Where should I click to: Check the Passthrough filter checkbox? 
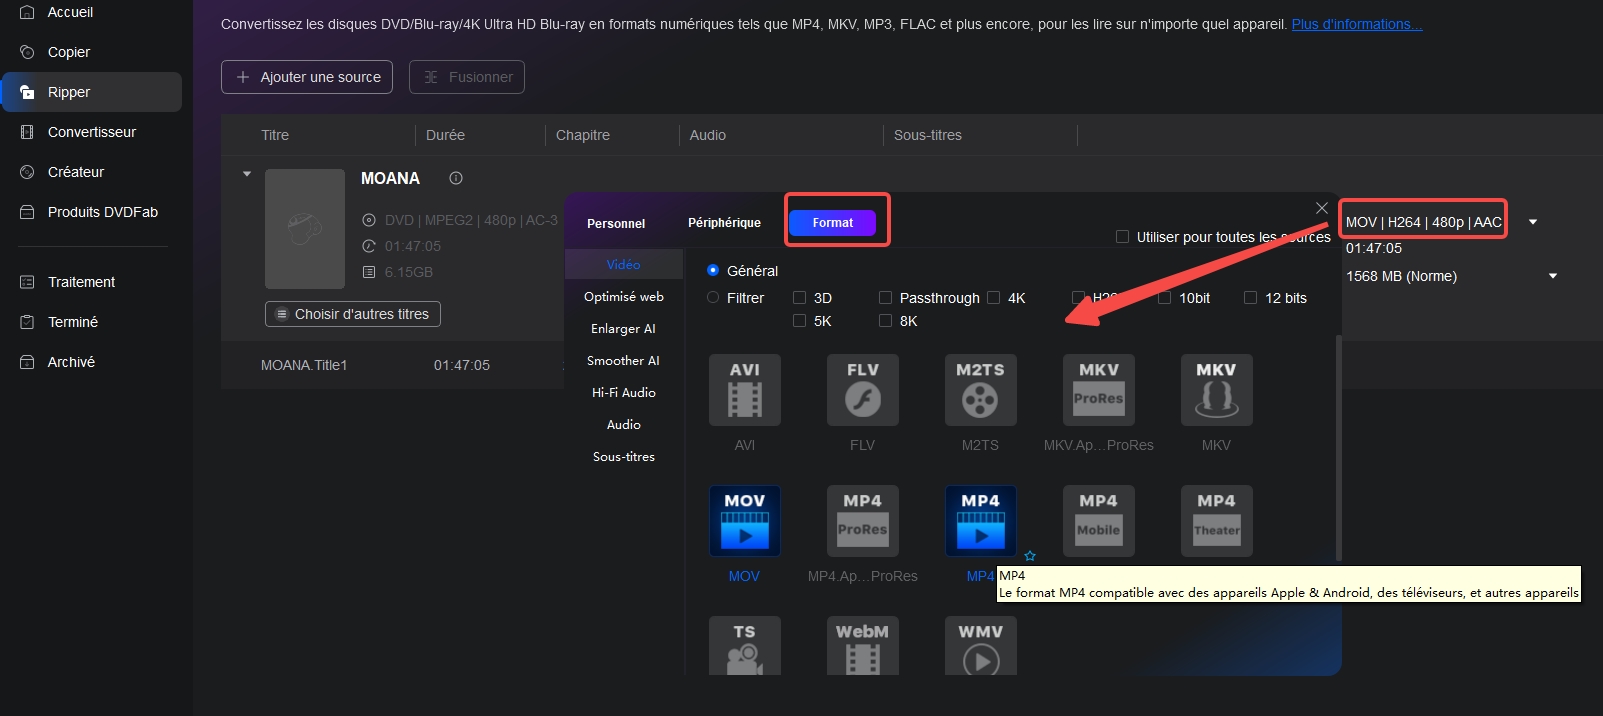point(885,297)
